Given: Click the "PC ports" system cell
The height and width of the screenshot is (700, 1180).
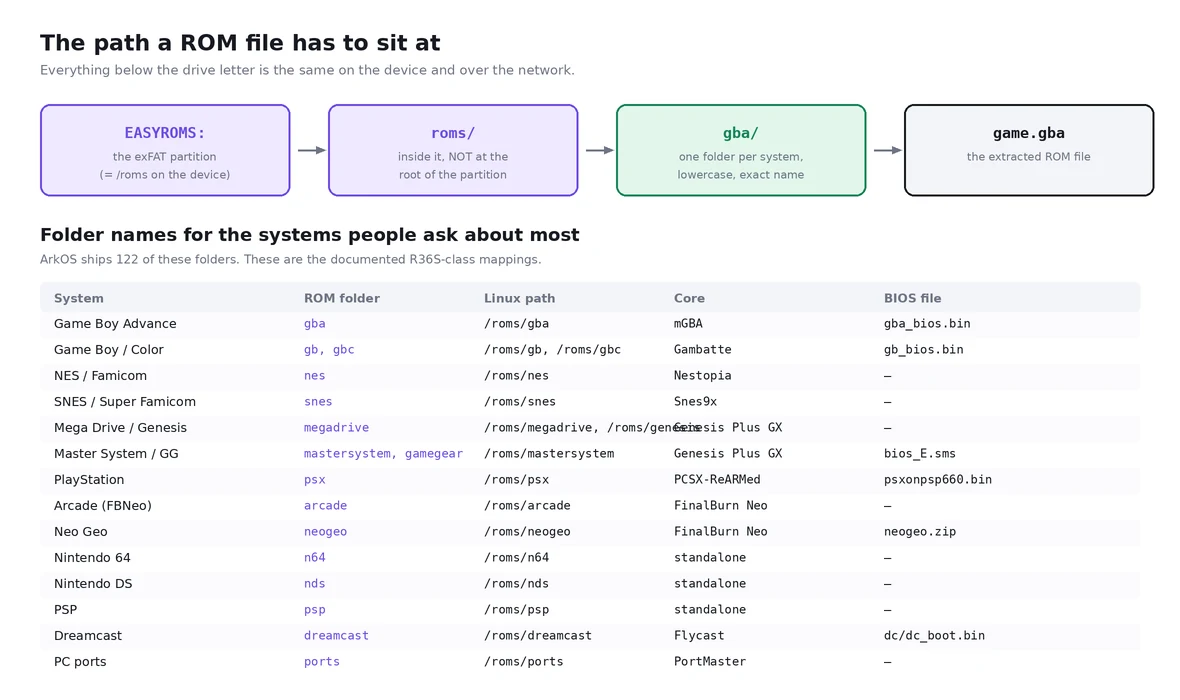Looking at the screenshot, I should (80, 662).
